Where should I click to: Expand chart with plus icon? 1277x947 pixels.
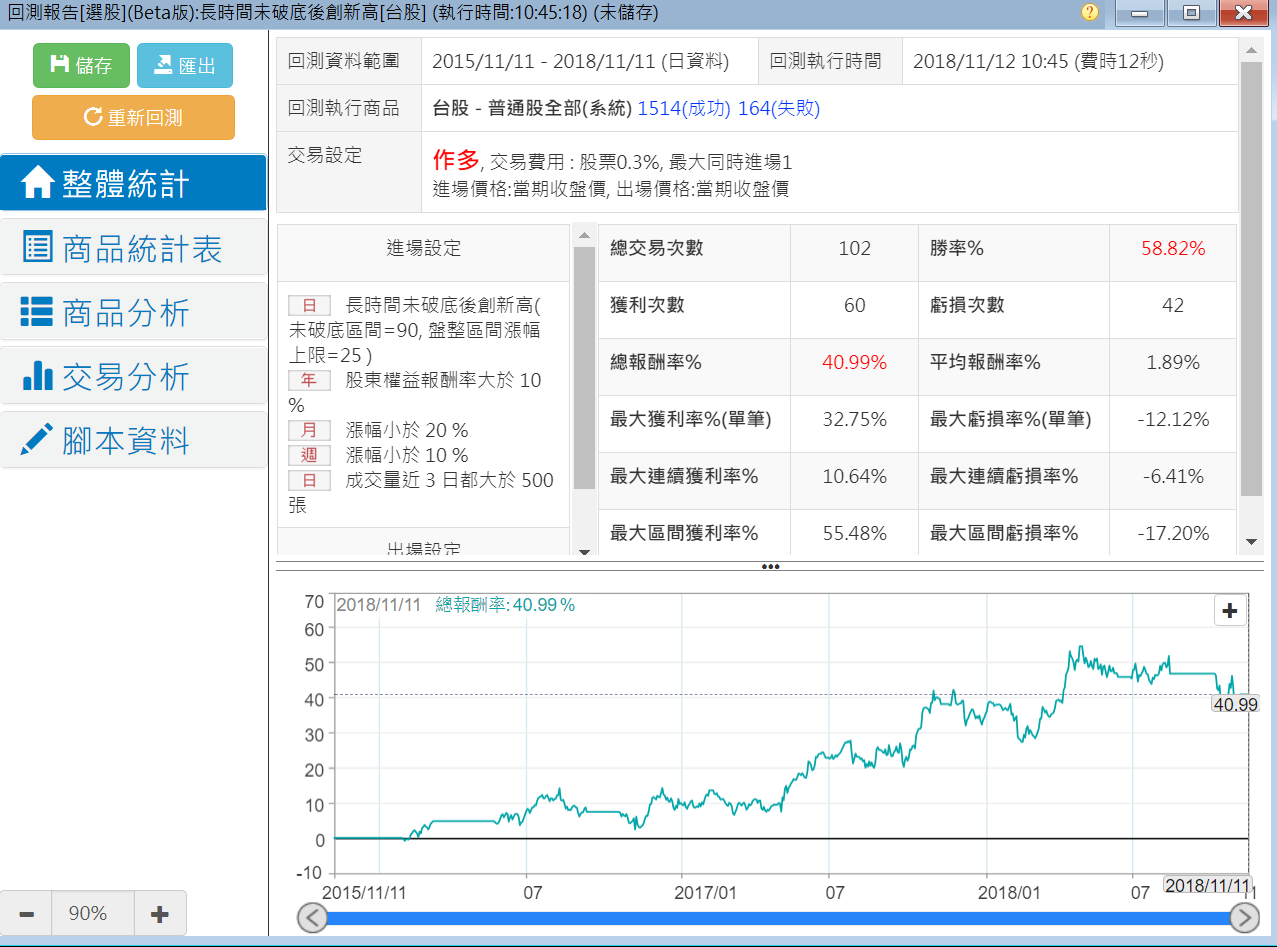coord(1229,611)
